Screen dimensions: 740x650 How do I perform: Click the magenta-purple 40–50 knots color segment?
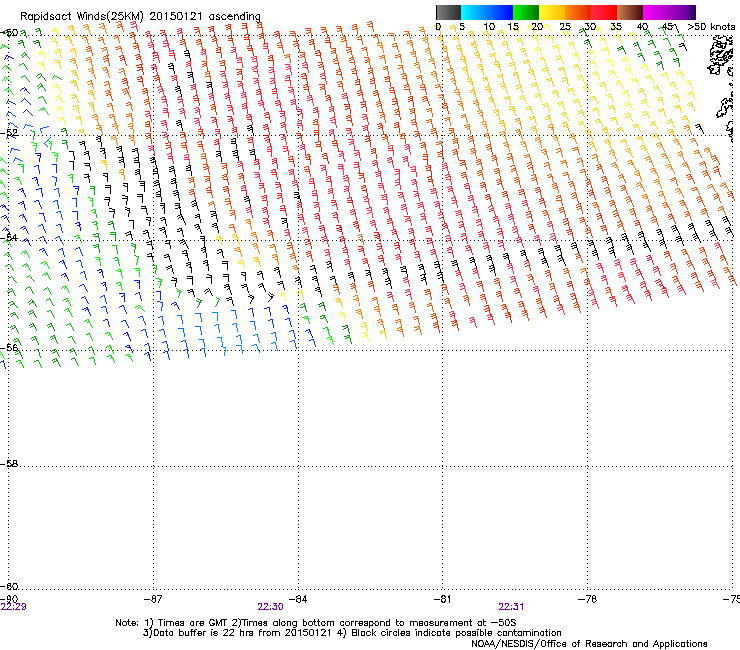669,12
